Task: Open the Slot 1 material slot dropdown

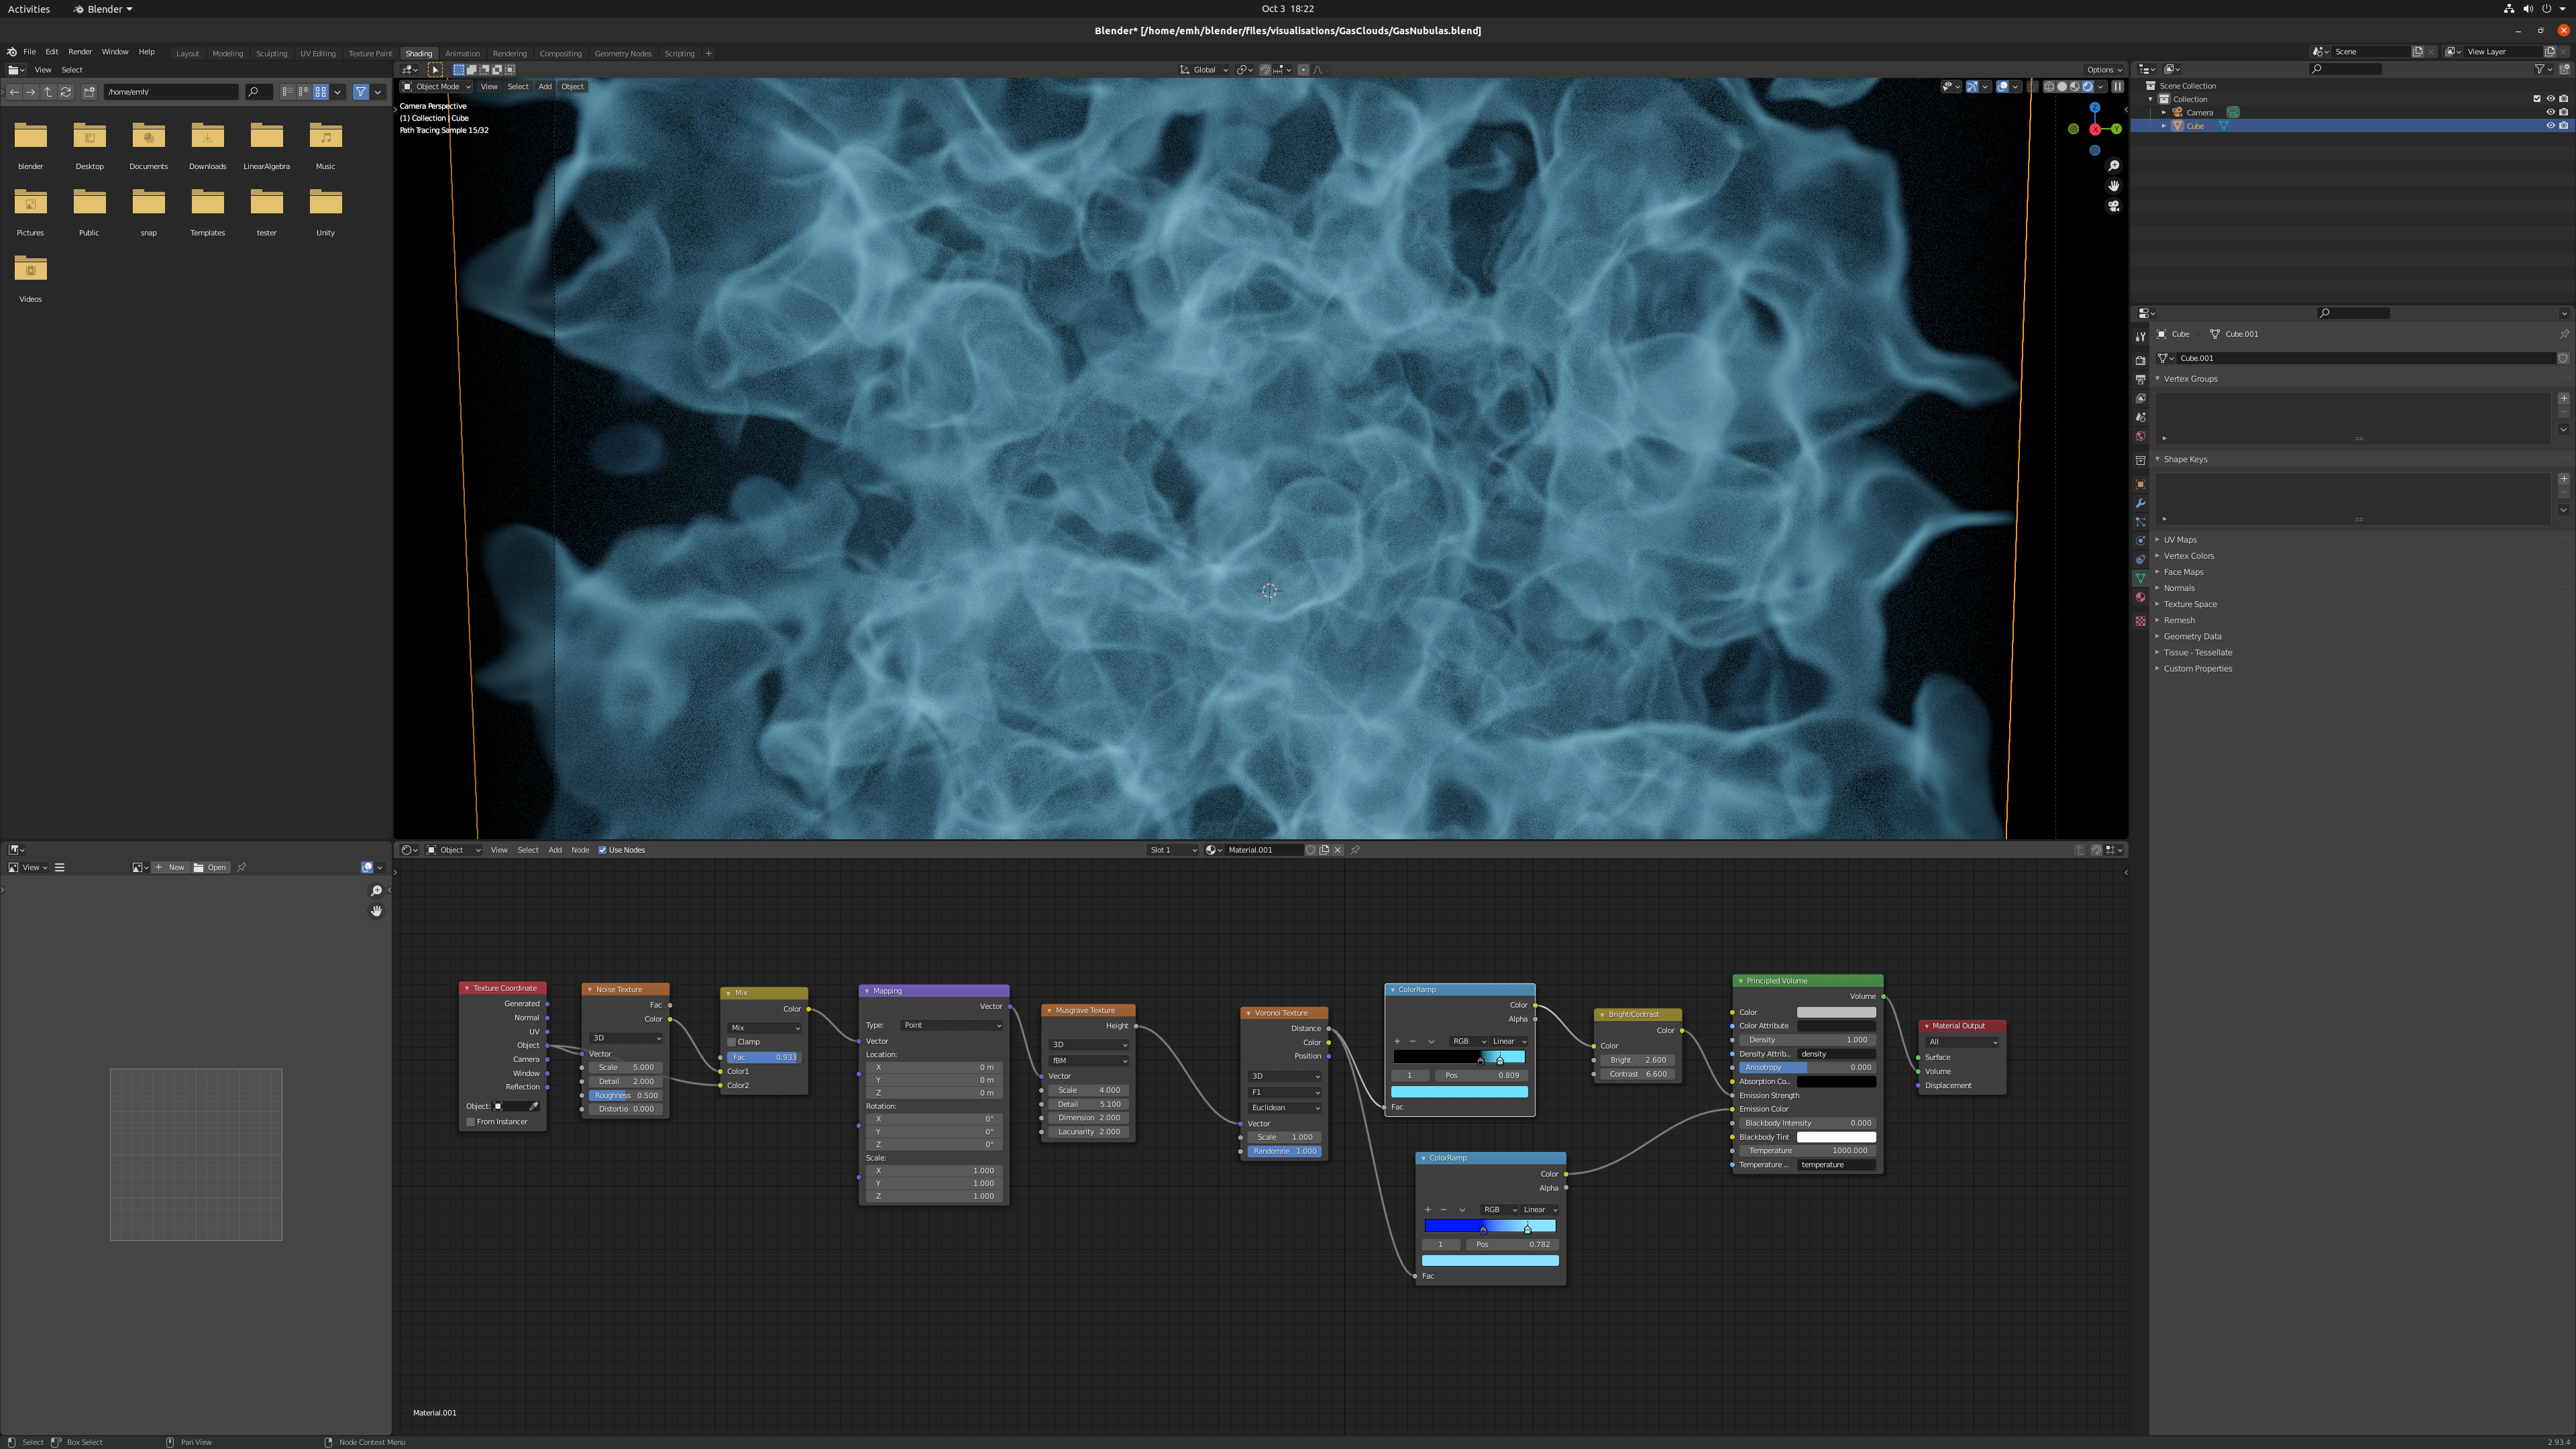Action: coord(1173,850)
